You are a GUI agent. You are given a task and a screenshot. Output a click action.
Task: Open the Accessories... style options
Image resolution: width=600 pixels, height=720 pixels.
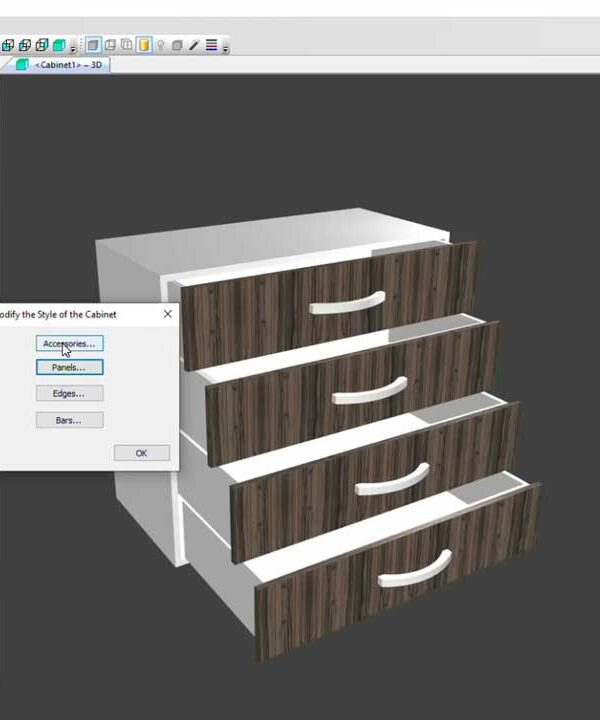click(x=69, y=343)
